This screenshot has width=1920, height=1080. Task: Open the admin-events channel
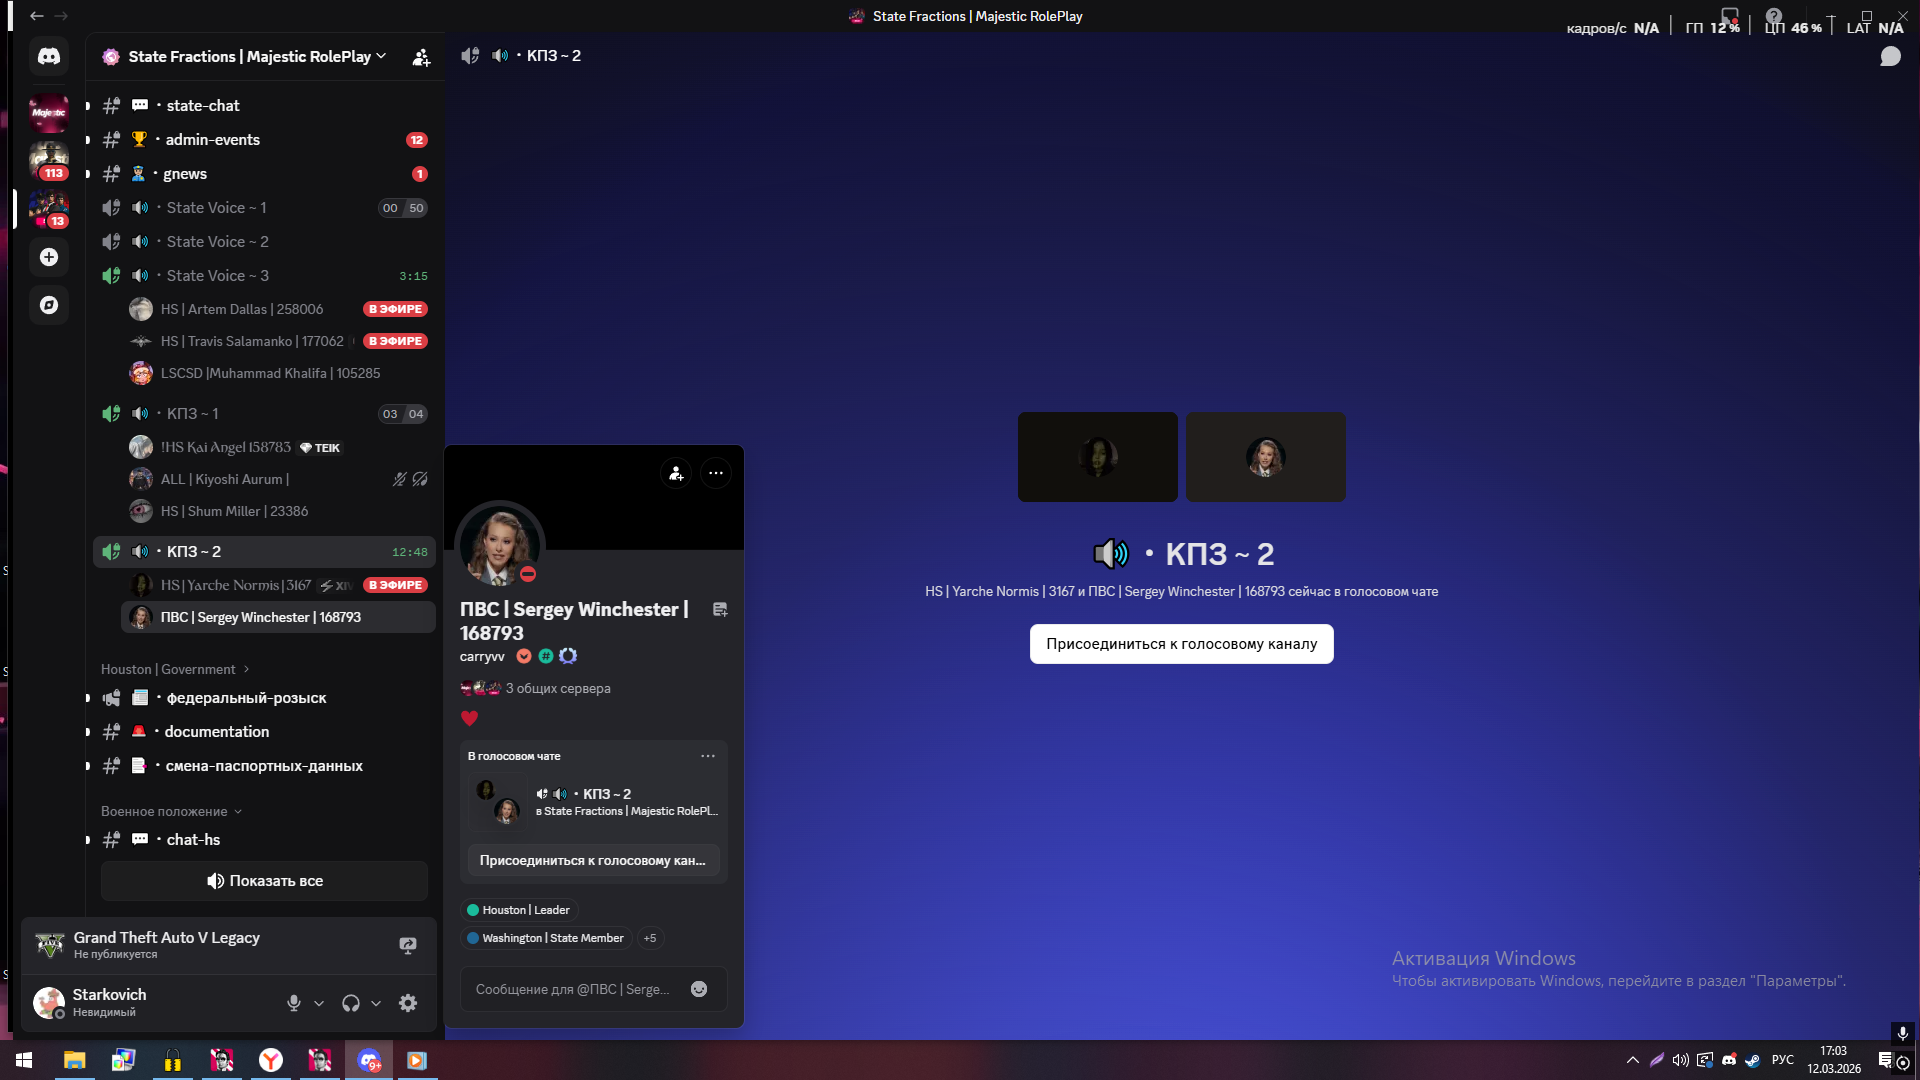click(x=212, y=139)
